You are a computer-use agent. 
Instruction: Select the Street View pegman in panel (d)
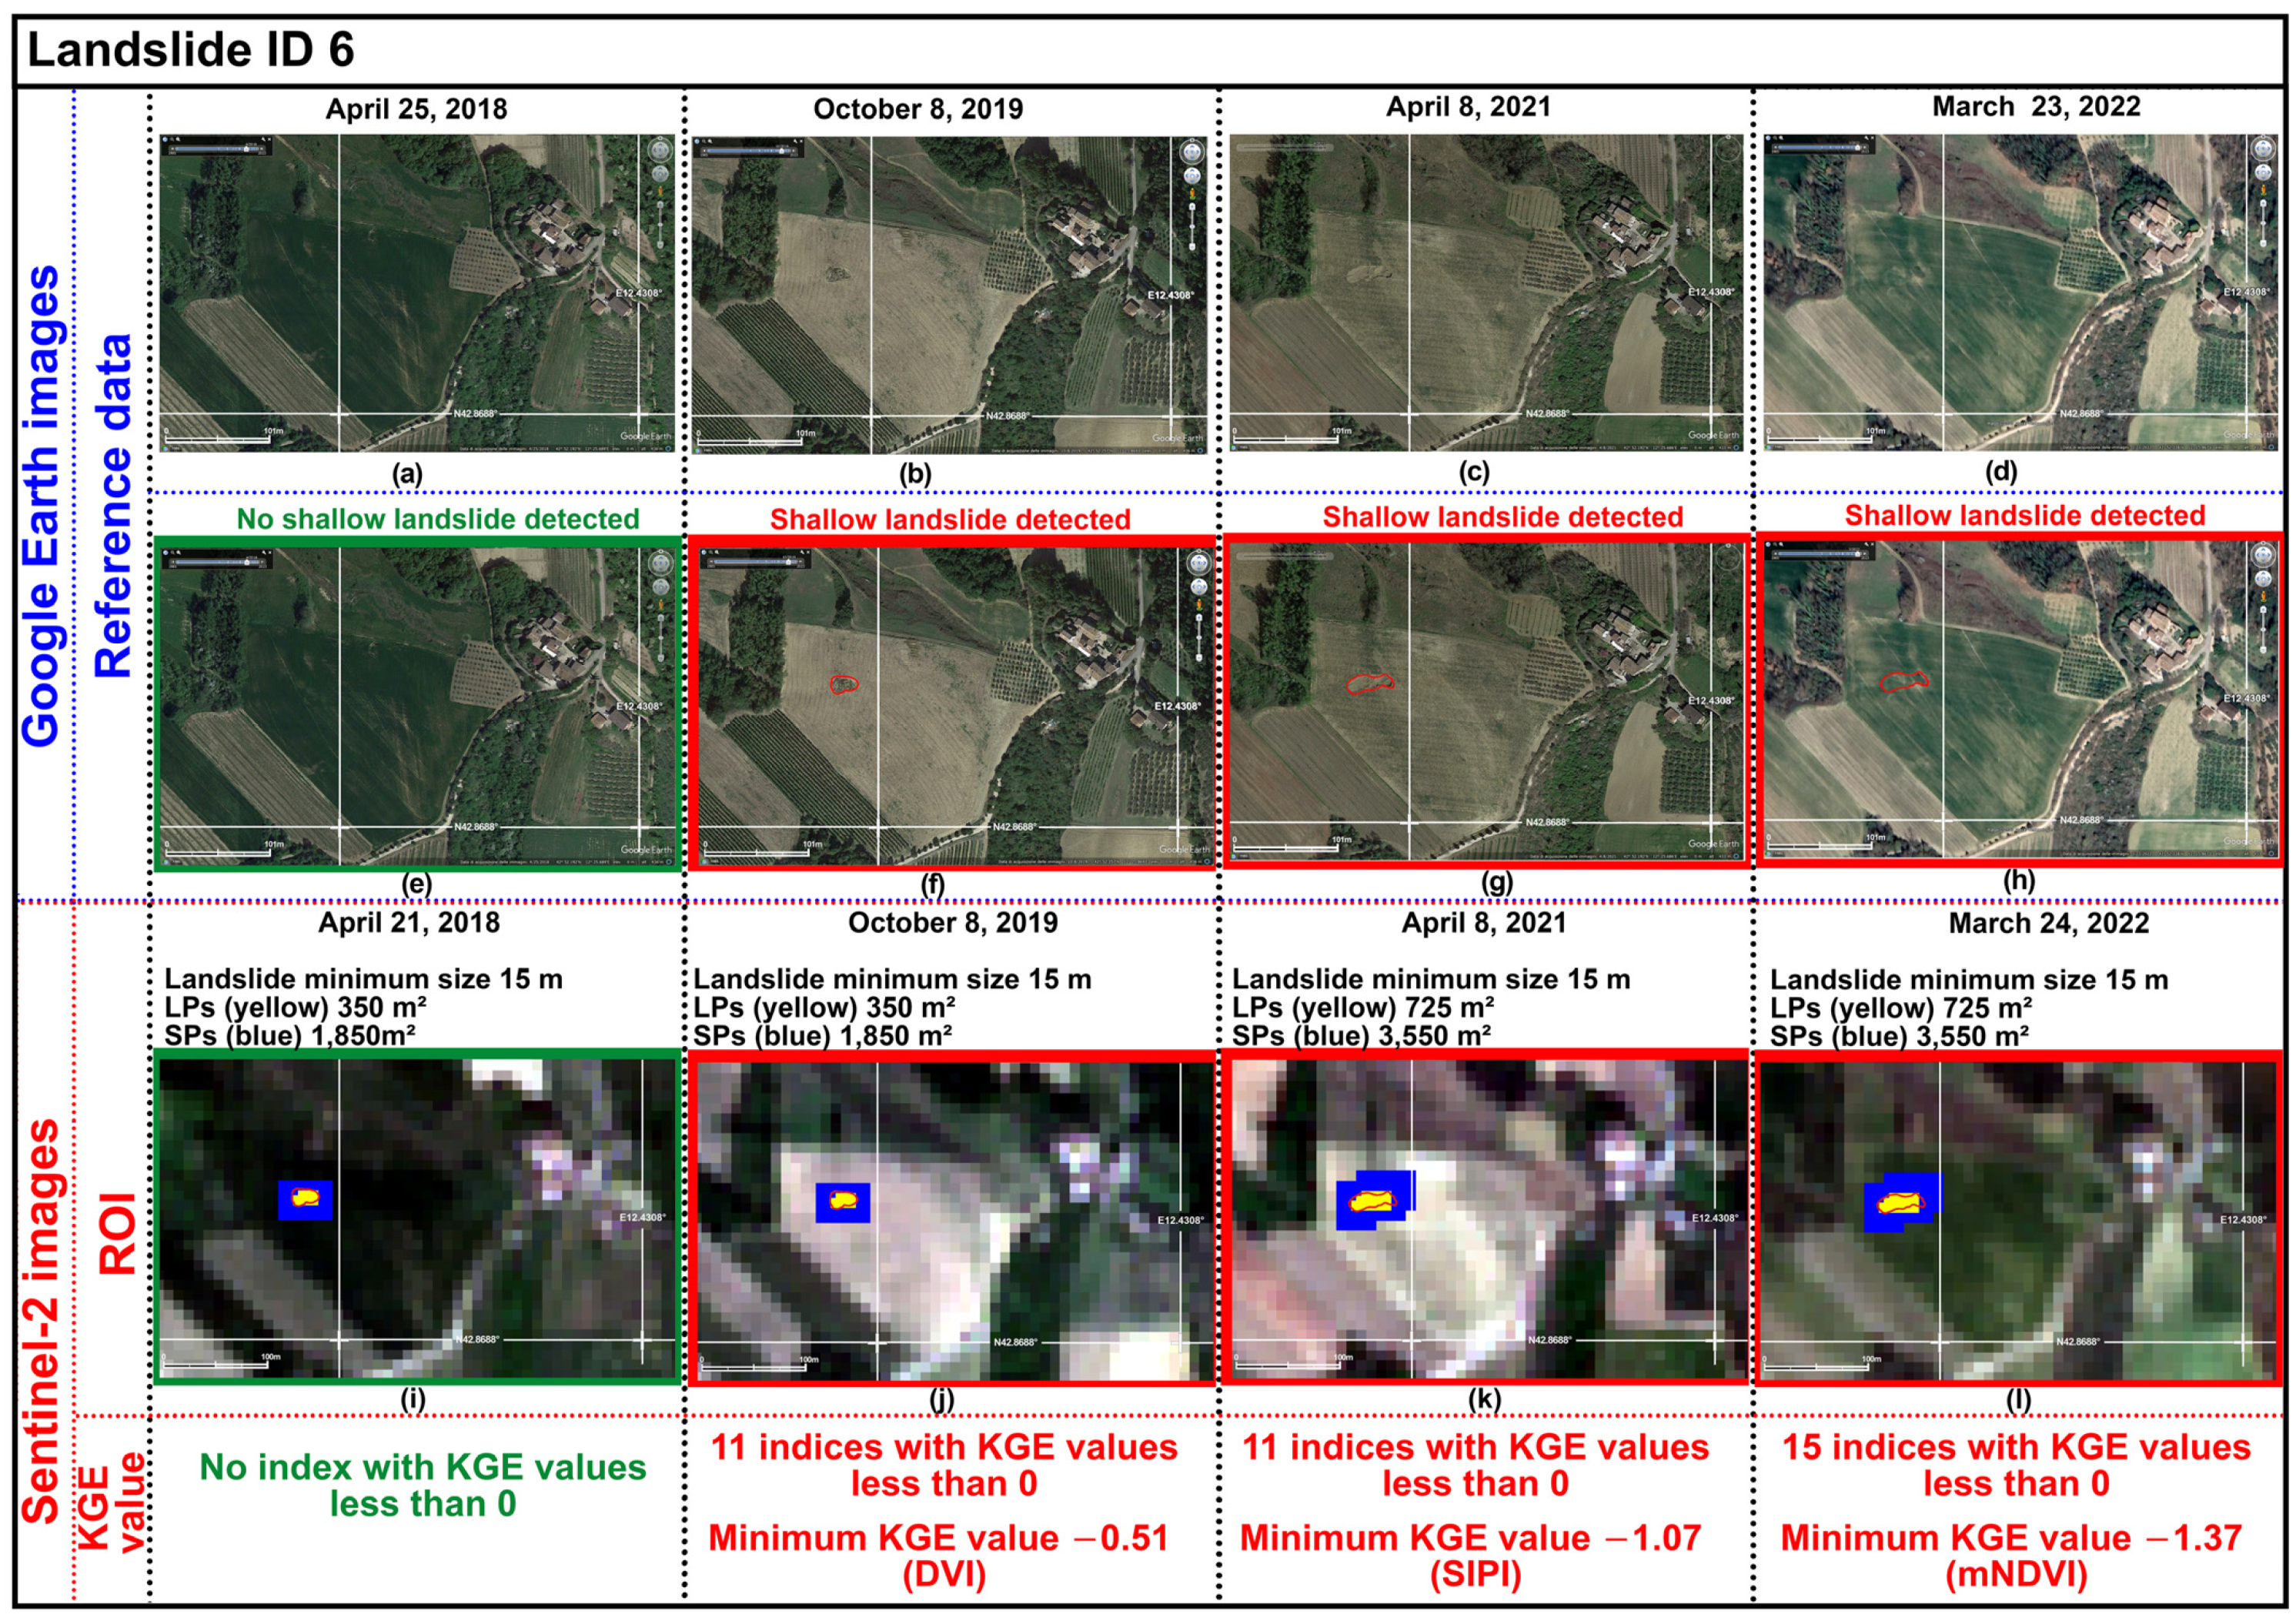tap(2264, 191)
